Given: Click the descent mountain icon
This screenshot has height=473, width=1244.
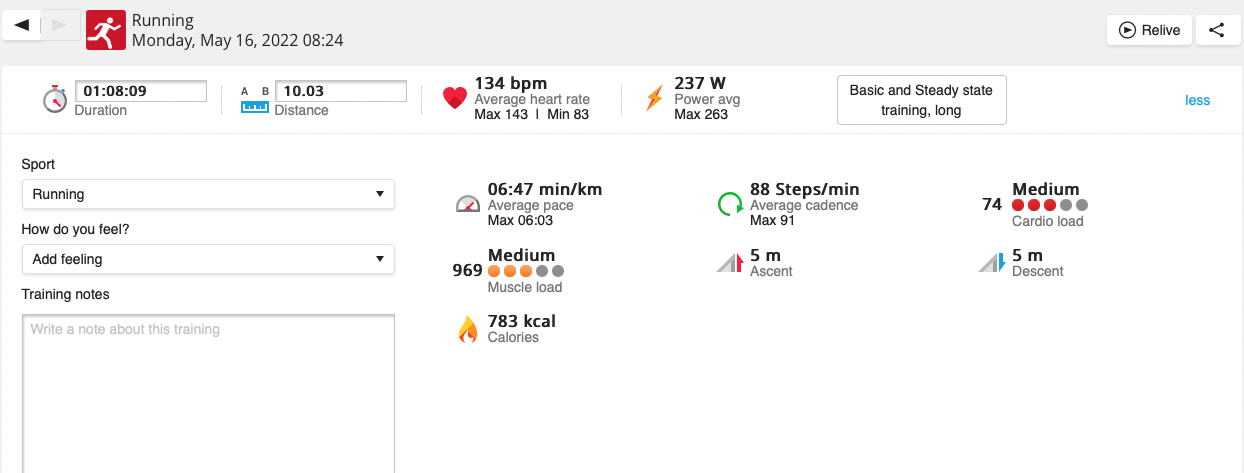Looking at the screenshot, I should pos(991,263).
